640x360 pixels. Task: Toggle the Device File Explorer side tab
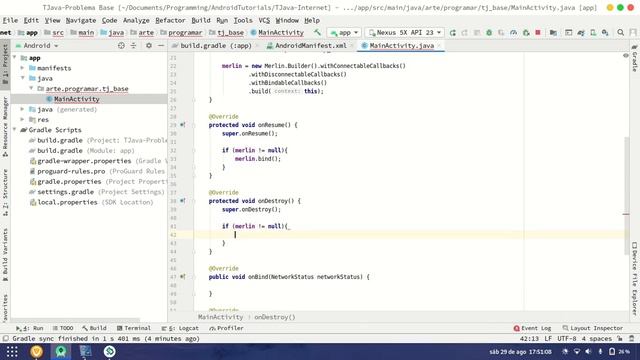click(x=634, y=279)
